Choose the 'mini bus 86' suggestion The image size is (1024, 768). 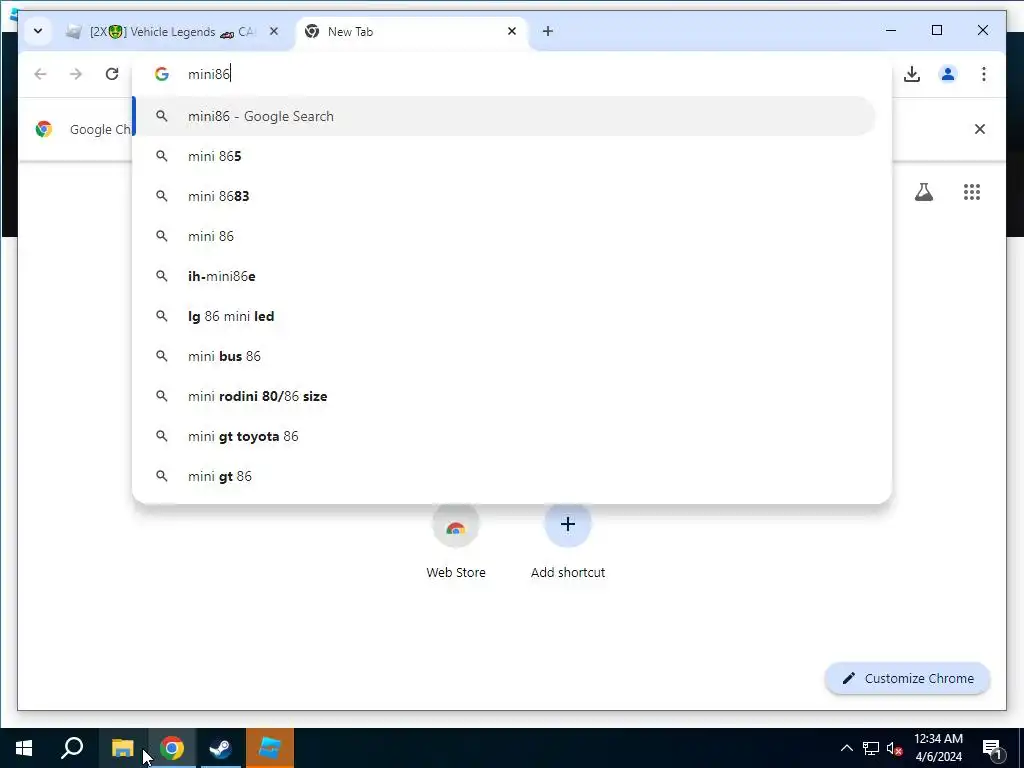click(x=504, y=356)
